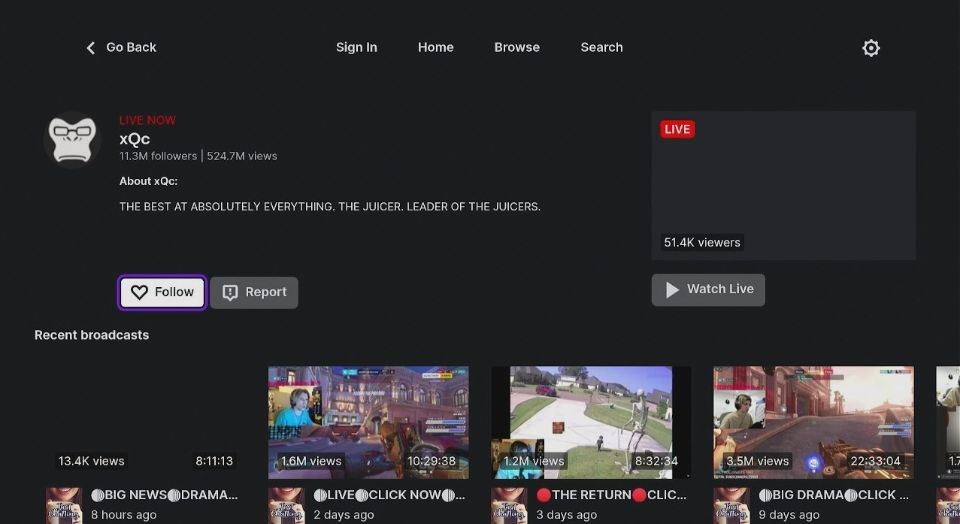Image resolution: width=960 pixels, height=524 pixels.
Task: Click the 9 days ago timestamp
Action: (789, 515)
